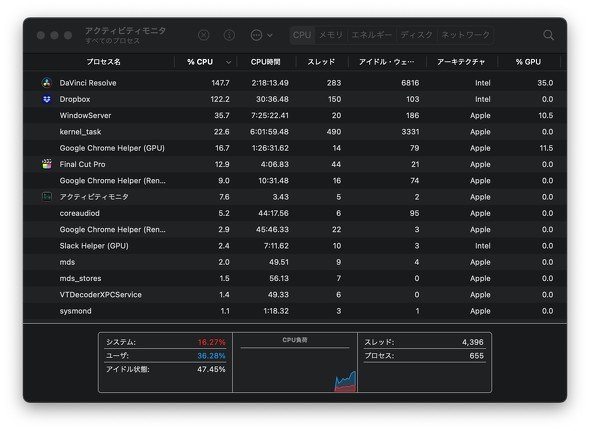The image size is (590, 431).
Task: Select the Google Chrome Helper (GPU) row
Action: (x=295, y=148)
